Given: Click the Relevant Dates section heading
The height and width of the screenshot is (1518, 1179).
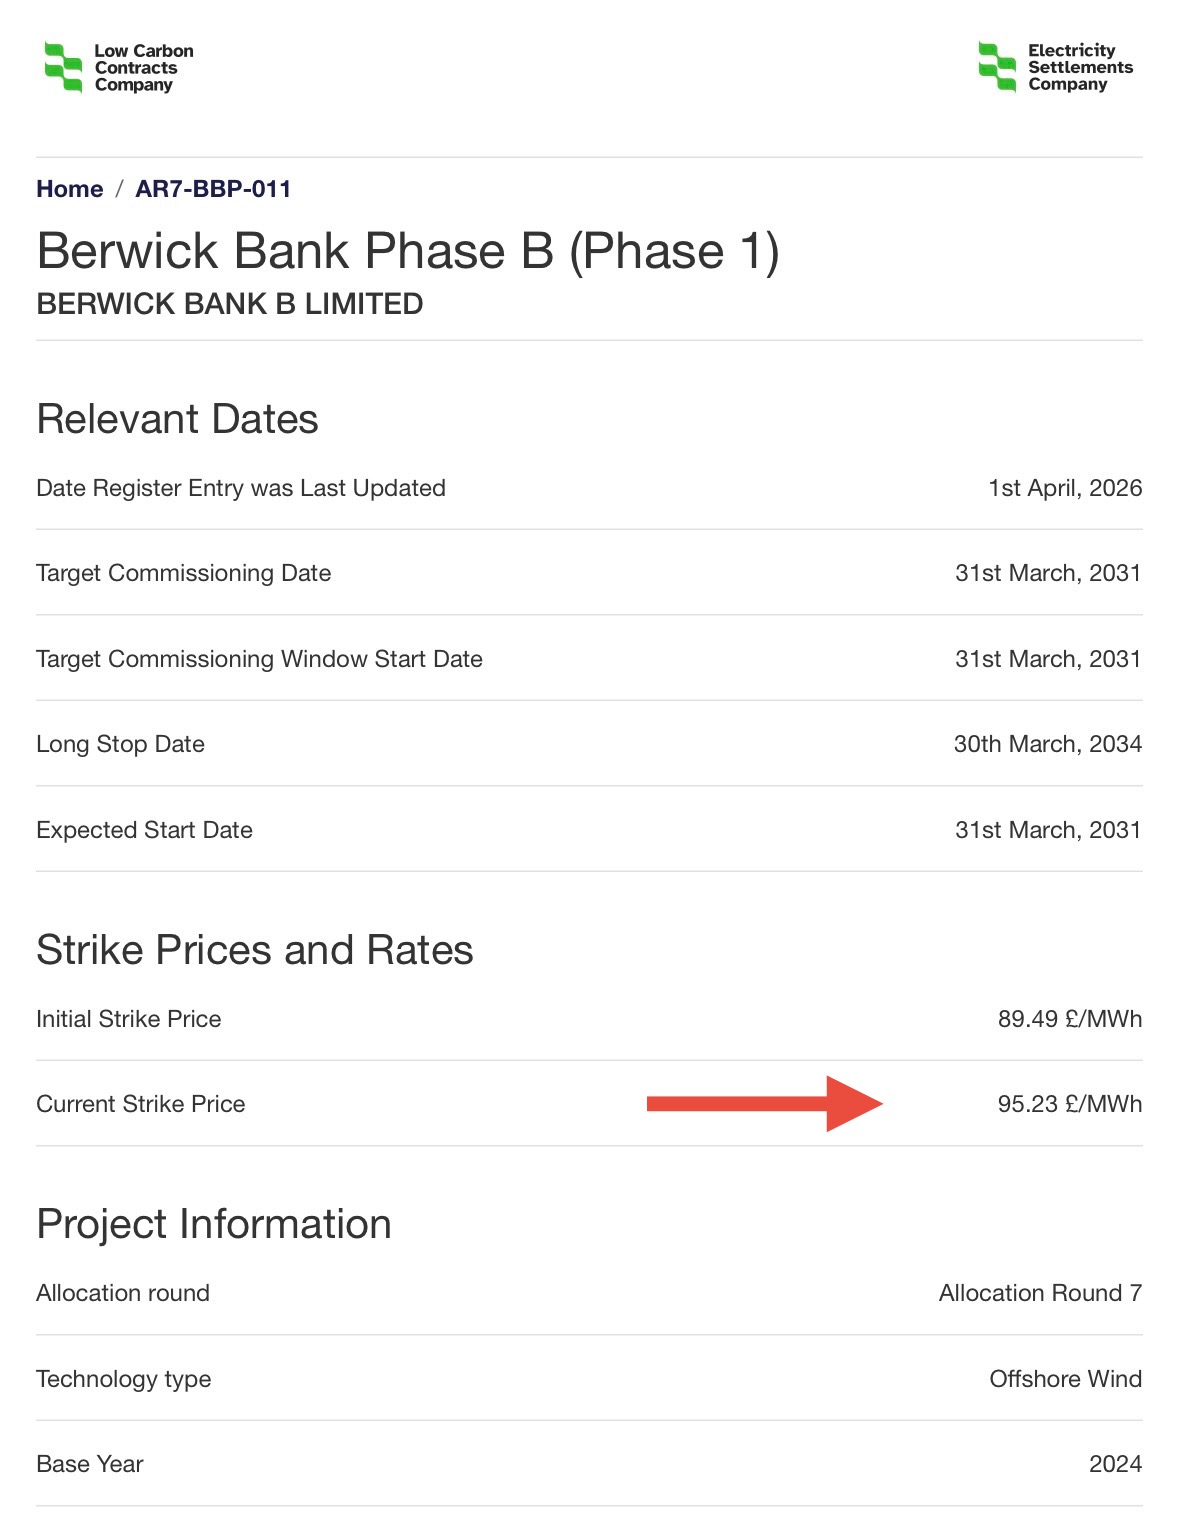Looking at the screenshot, I should click(x=177, y=419).
